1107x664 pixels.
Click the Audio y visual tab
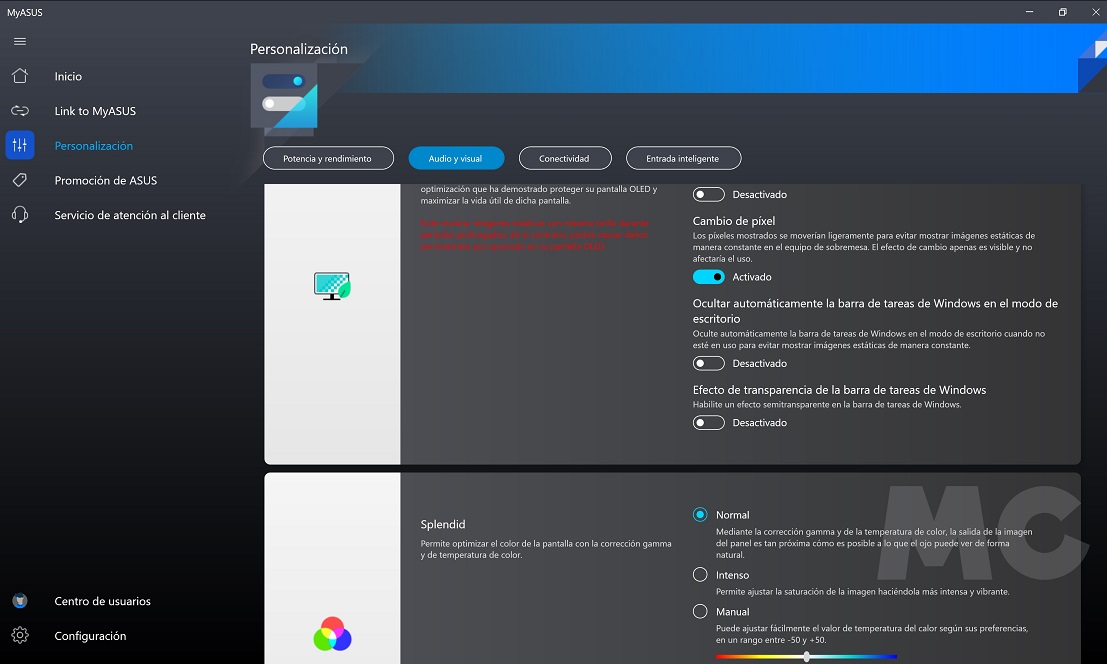[456, 158]
